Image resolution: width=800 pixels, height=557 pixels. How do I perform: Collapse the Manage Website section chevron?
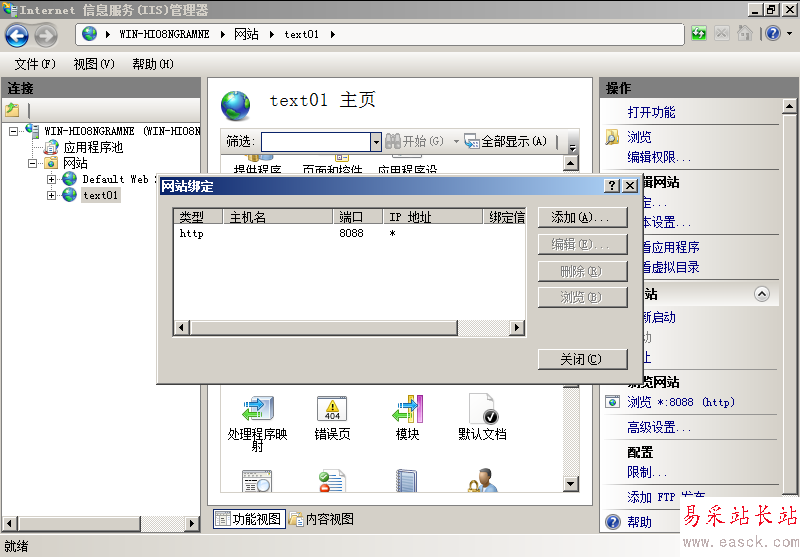[x=762, y=294]
